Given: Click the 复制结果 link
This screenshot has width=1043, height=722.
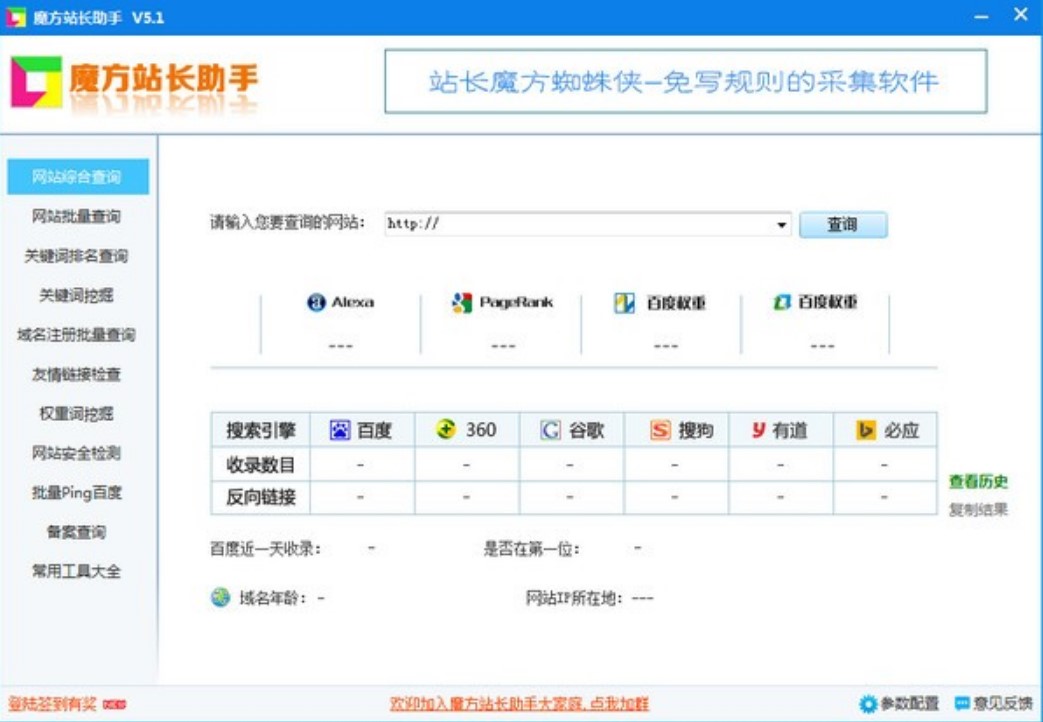Looking at the screenshot, I should click(978, 510).
